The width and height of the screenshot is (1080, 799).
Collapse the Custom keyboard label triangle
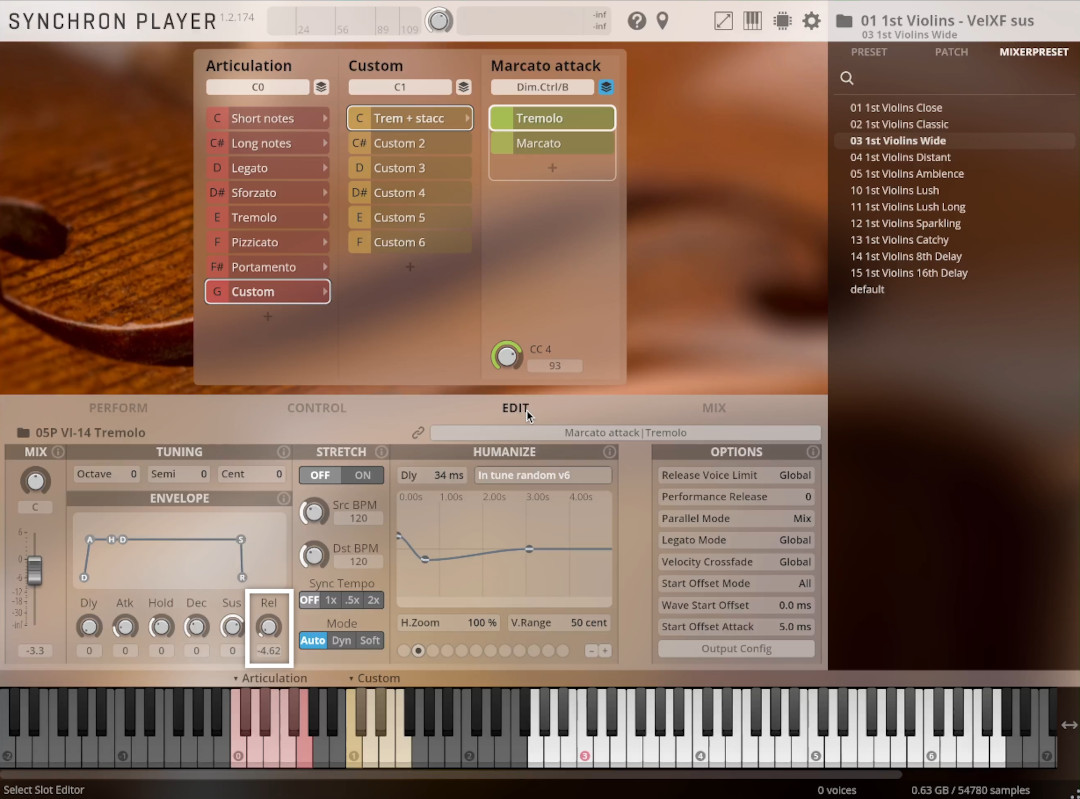(351, 678)
